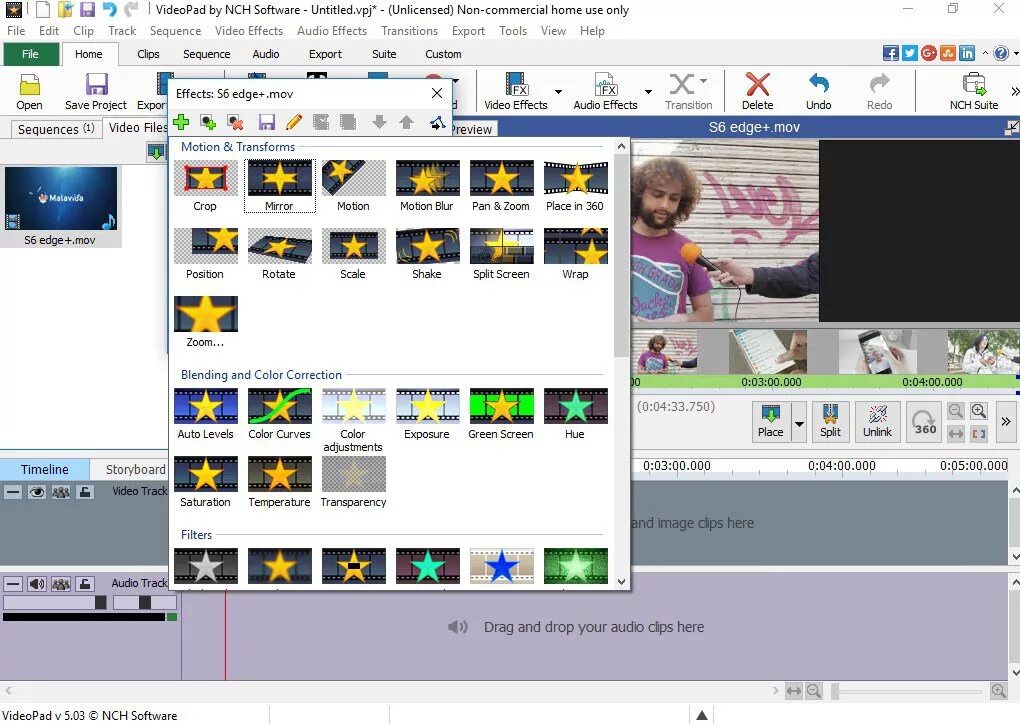Select the Split Screen effect

[501, 254]
